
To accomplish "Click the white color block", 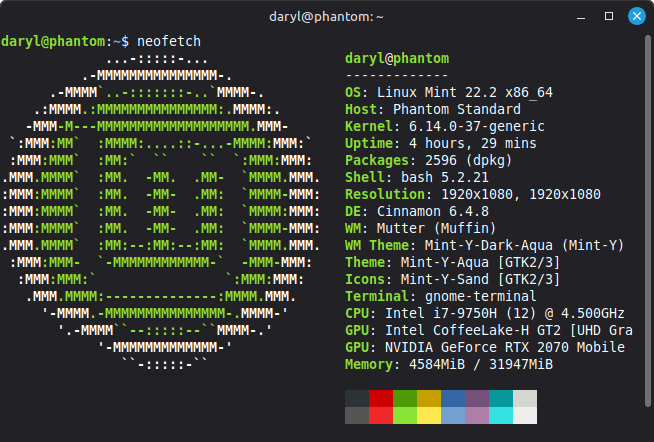I will point(525,415).
